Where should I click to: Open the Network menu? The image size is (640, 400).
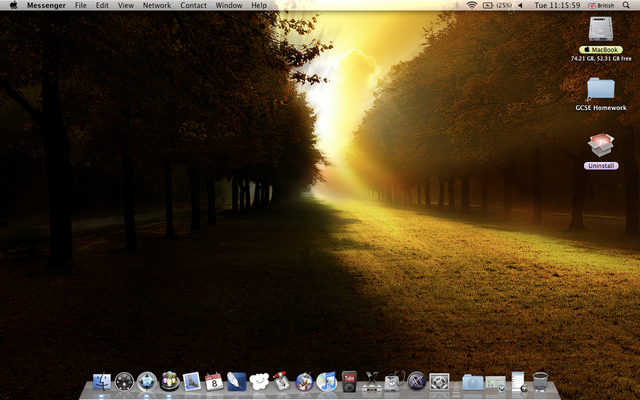(x=156, y=5)
